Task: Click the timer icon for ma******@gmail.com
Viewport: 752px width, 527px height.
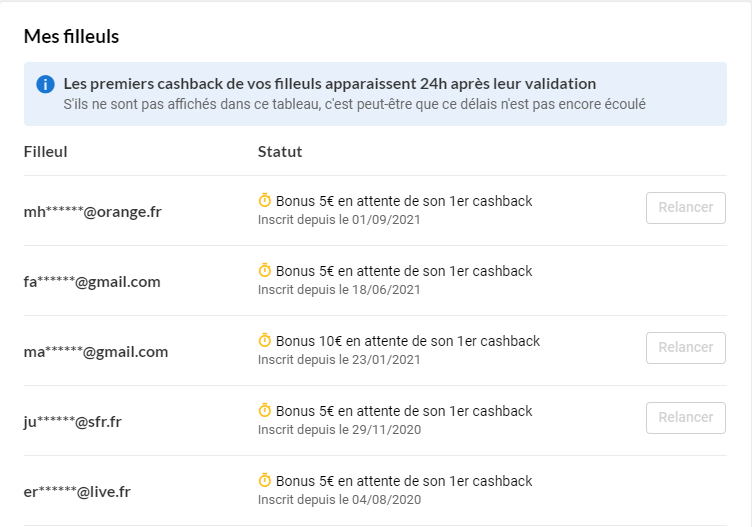Action: click(265, 341)
